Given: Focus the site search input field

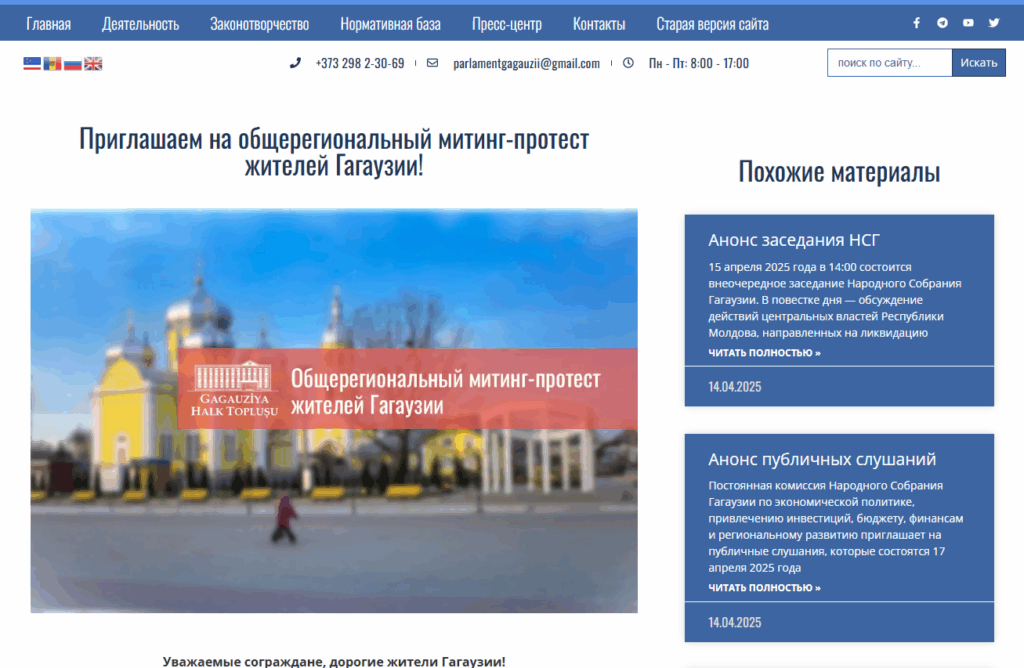Looking at the screenshot, I should pyautogui.click(x=889, y=63).
